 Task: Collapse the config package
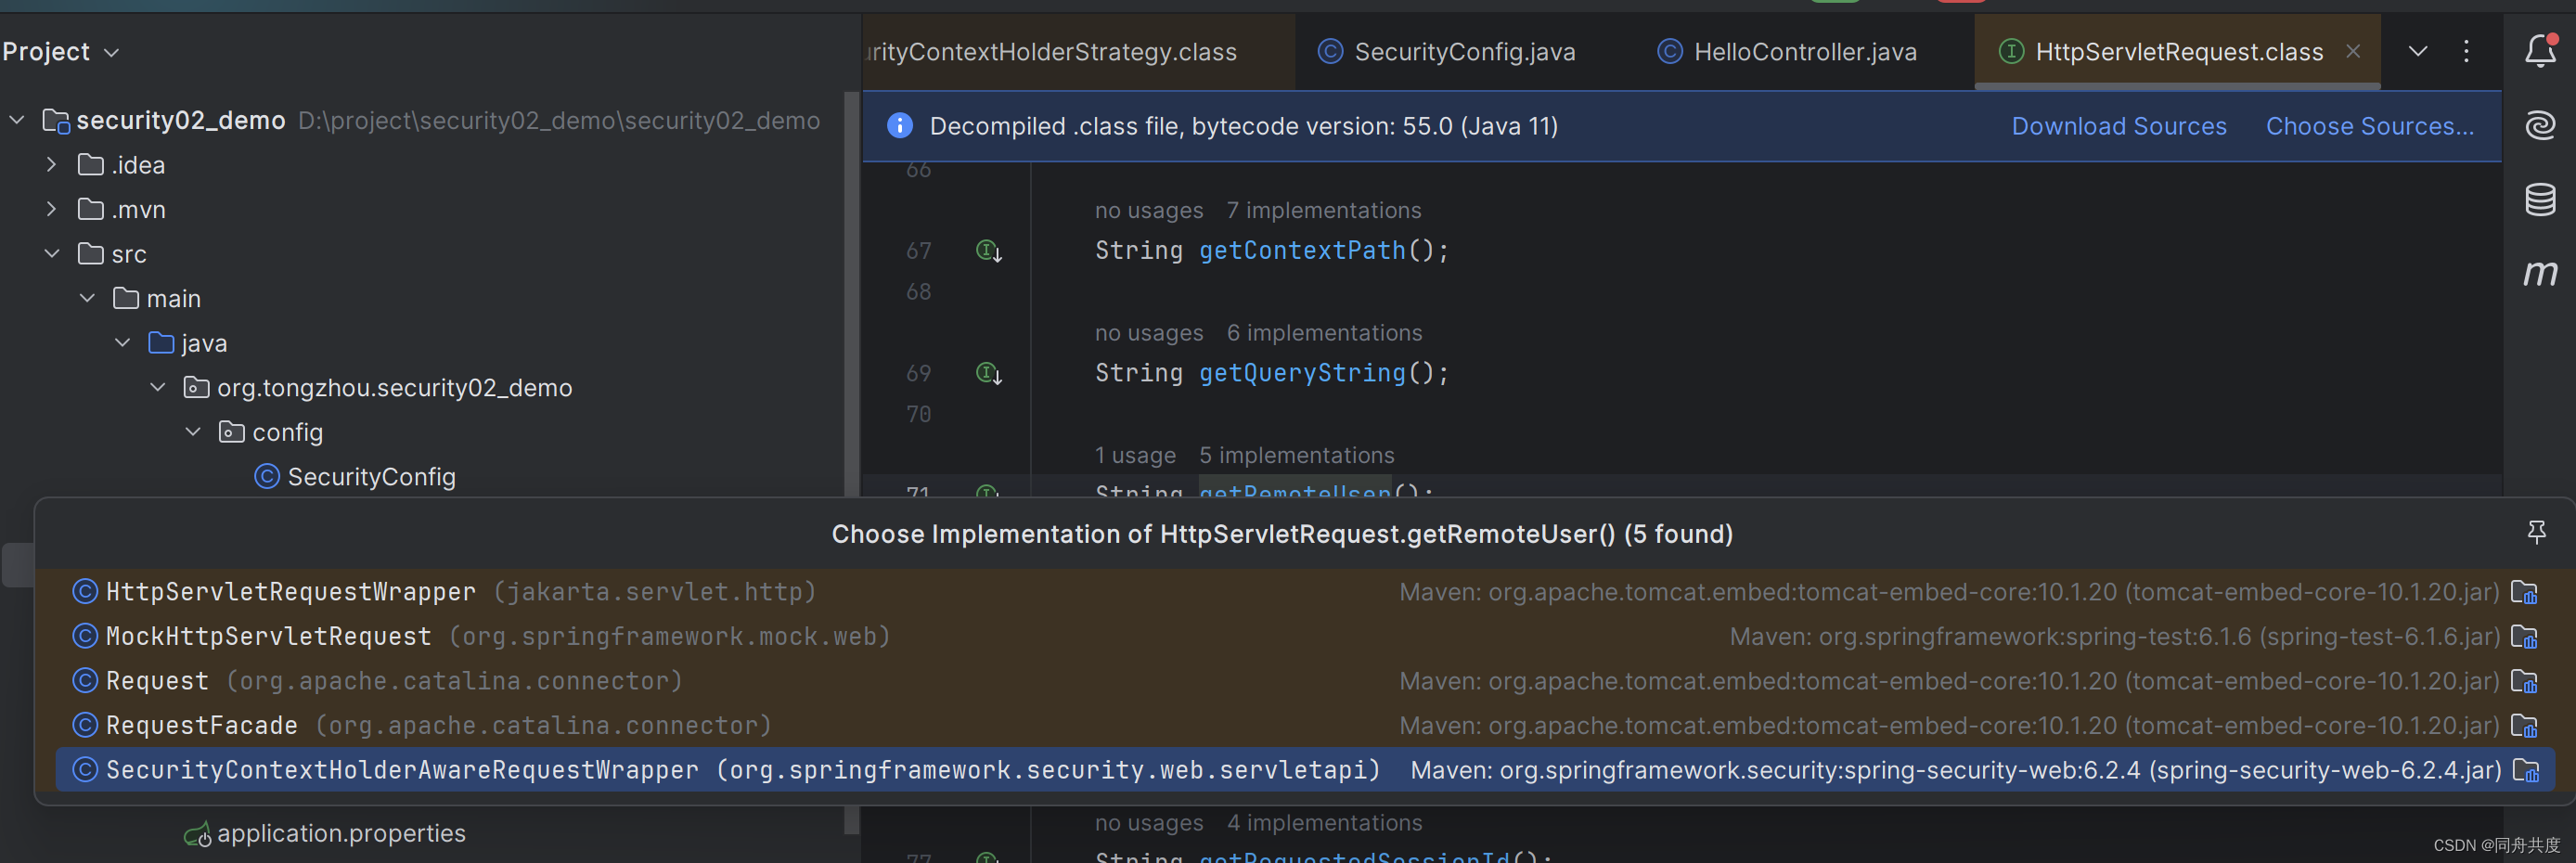[193, 432]
